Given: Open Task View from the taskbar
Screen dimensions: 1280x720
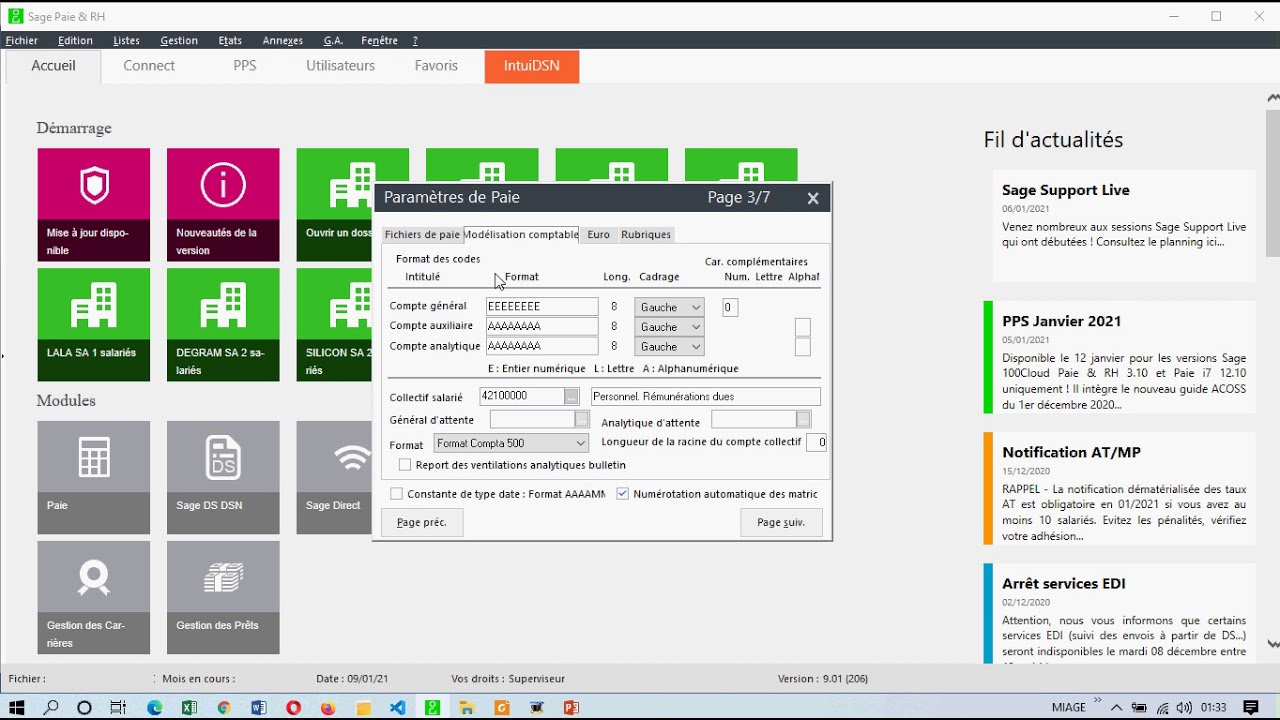Looking at the screenshot, I should click(118, 707).
